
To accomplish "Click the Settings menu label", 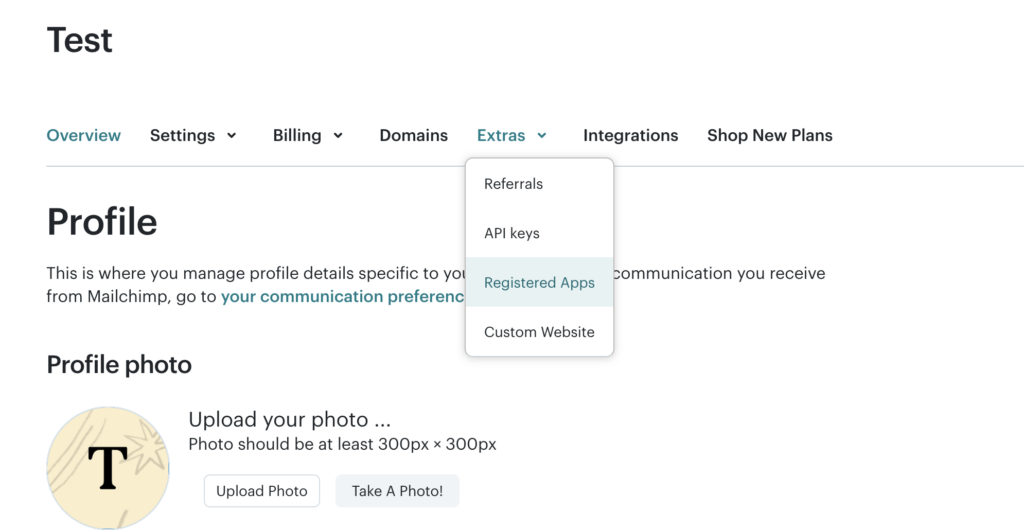I will pos(182,135).
